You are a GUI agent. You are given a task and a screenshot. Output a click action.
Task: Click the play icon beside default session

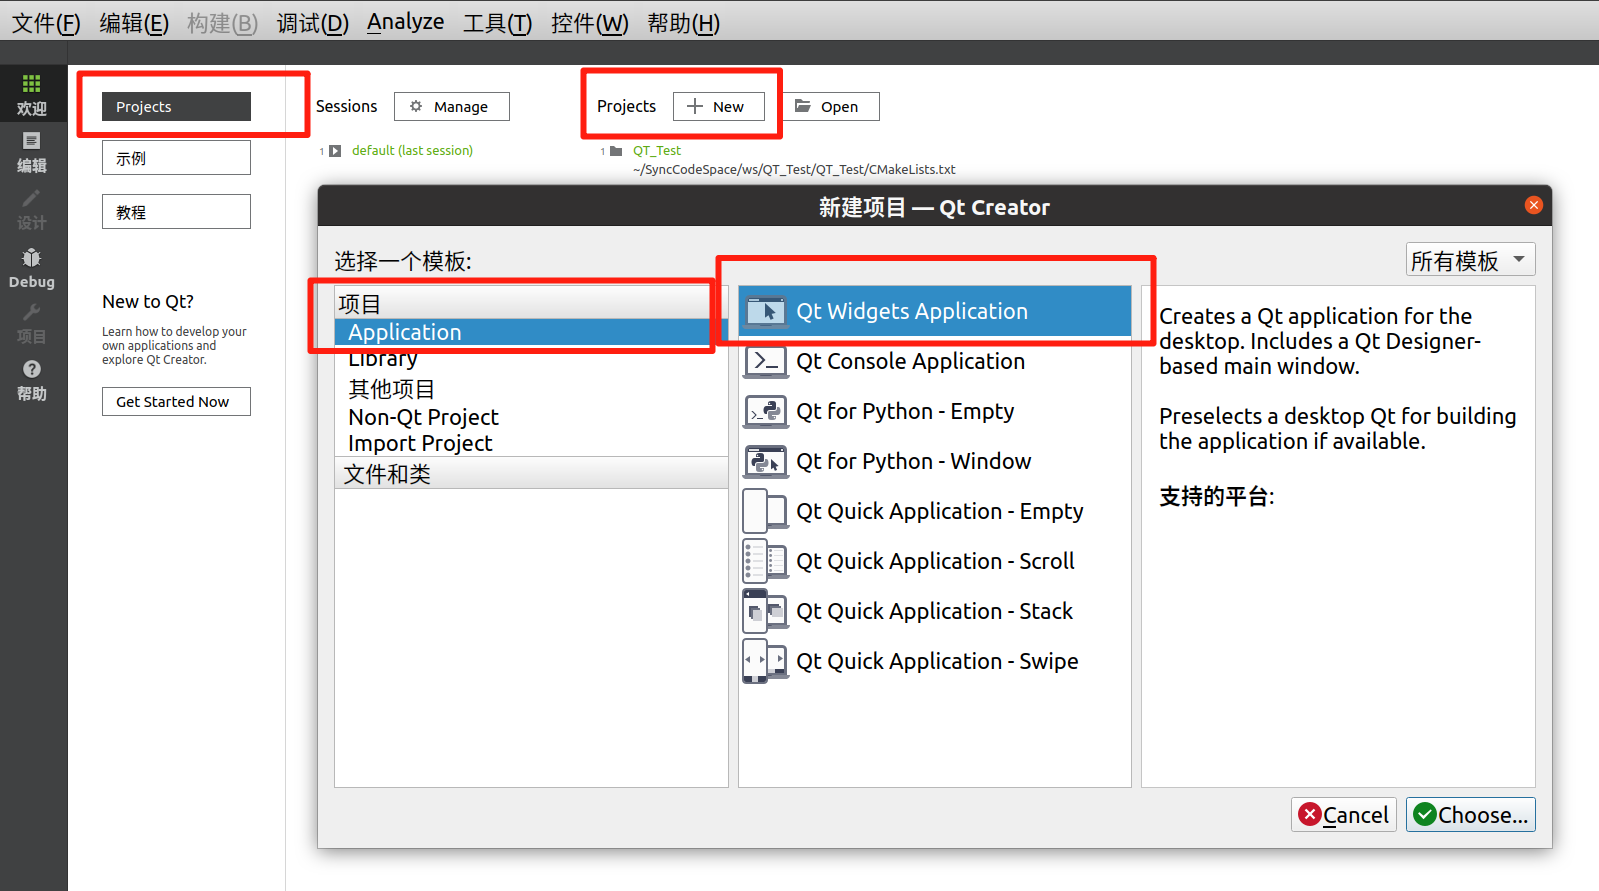(335, 151)
